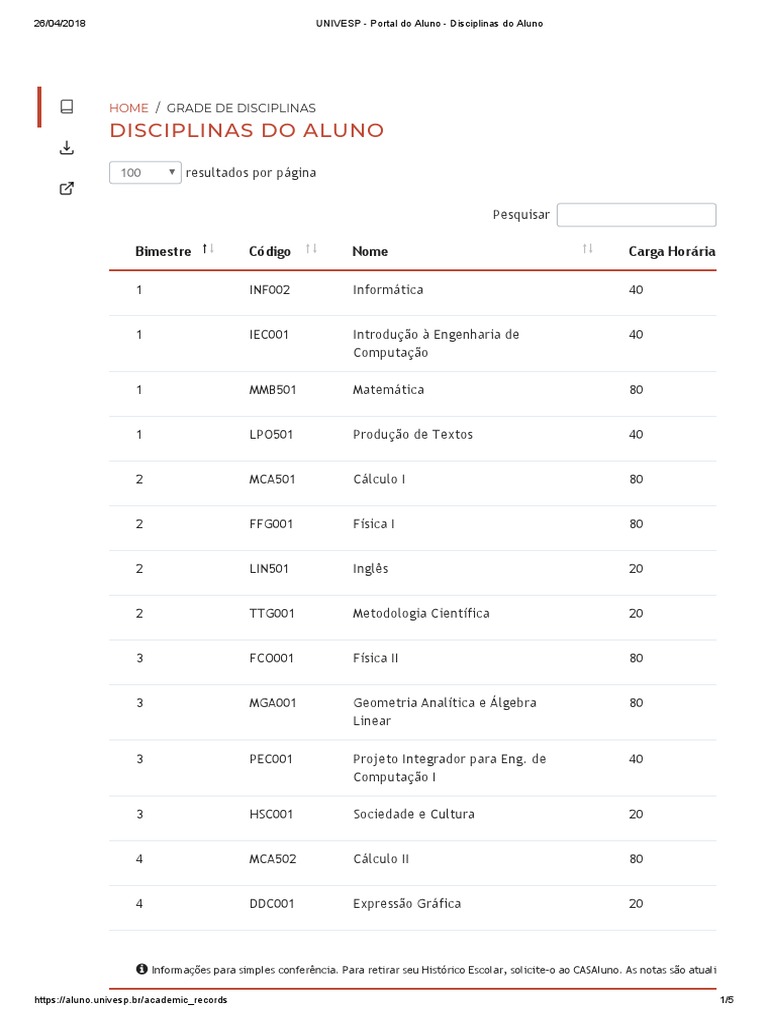
Task: Focus the Pesquisar search field
Action: pyautogui.click(x=636, y=215)
